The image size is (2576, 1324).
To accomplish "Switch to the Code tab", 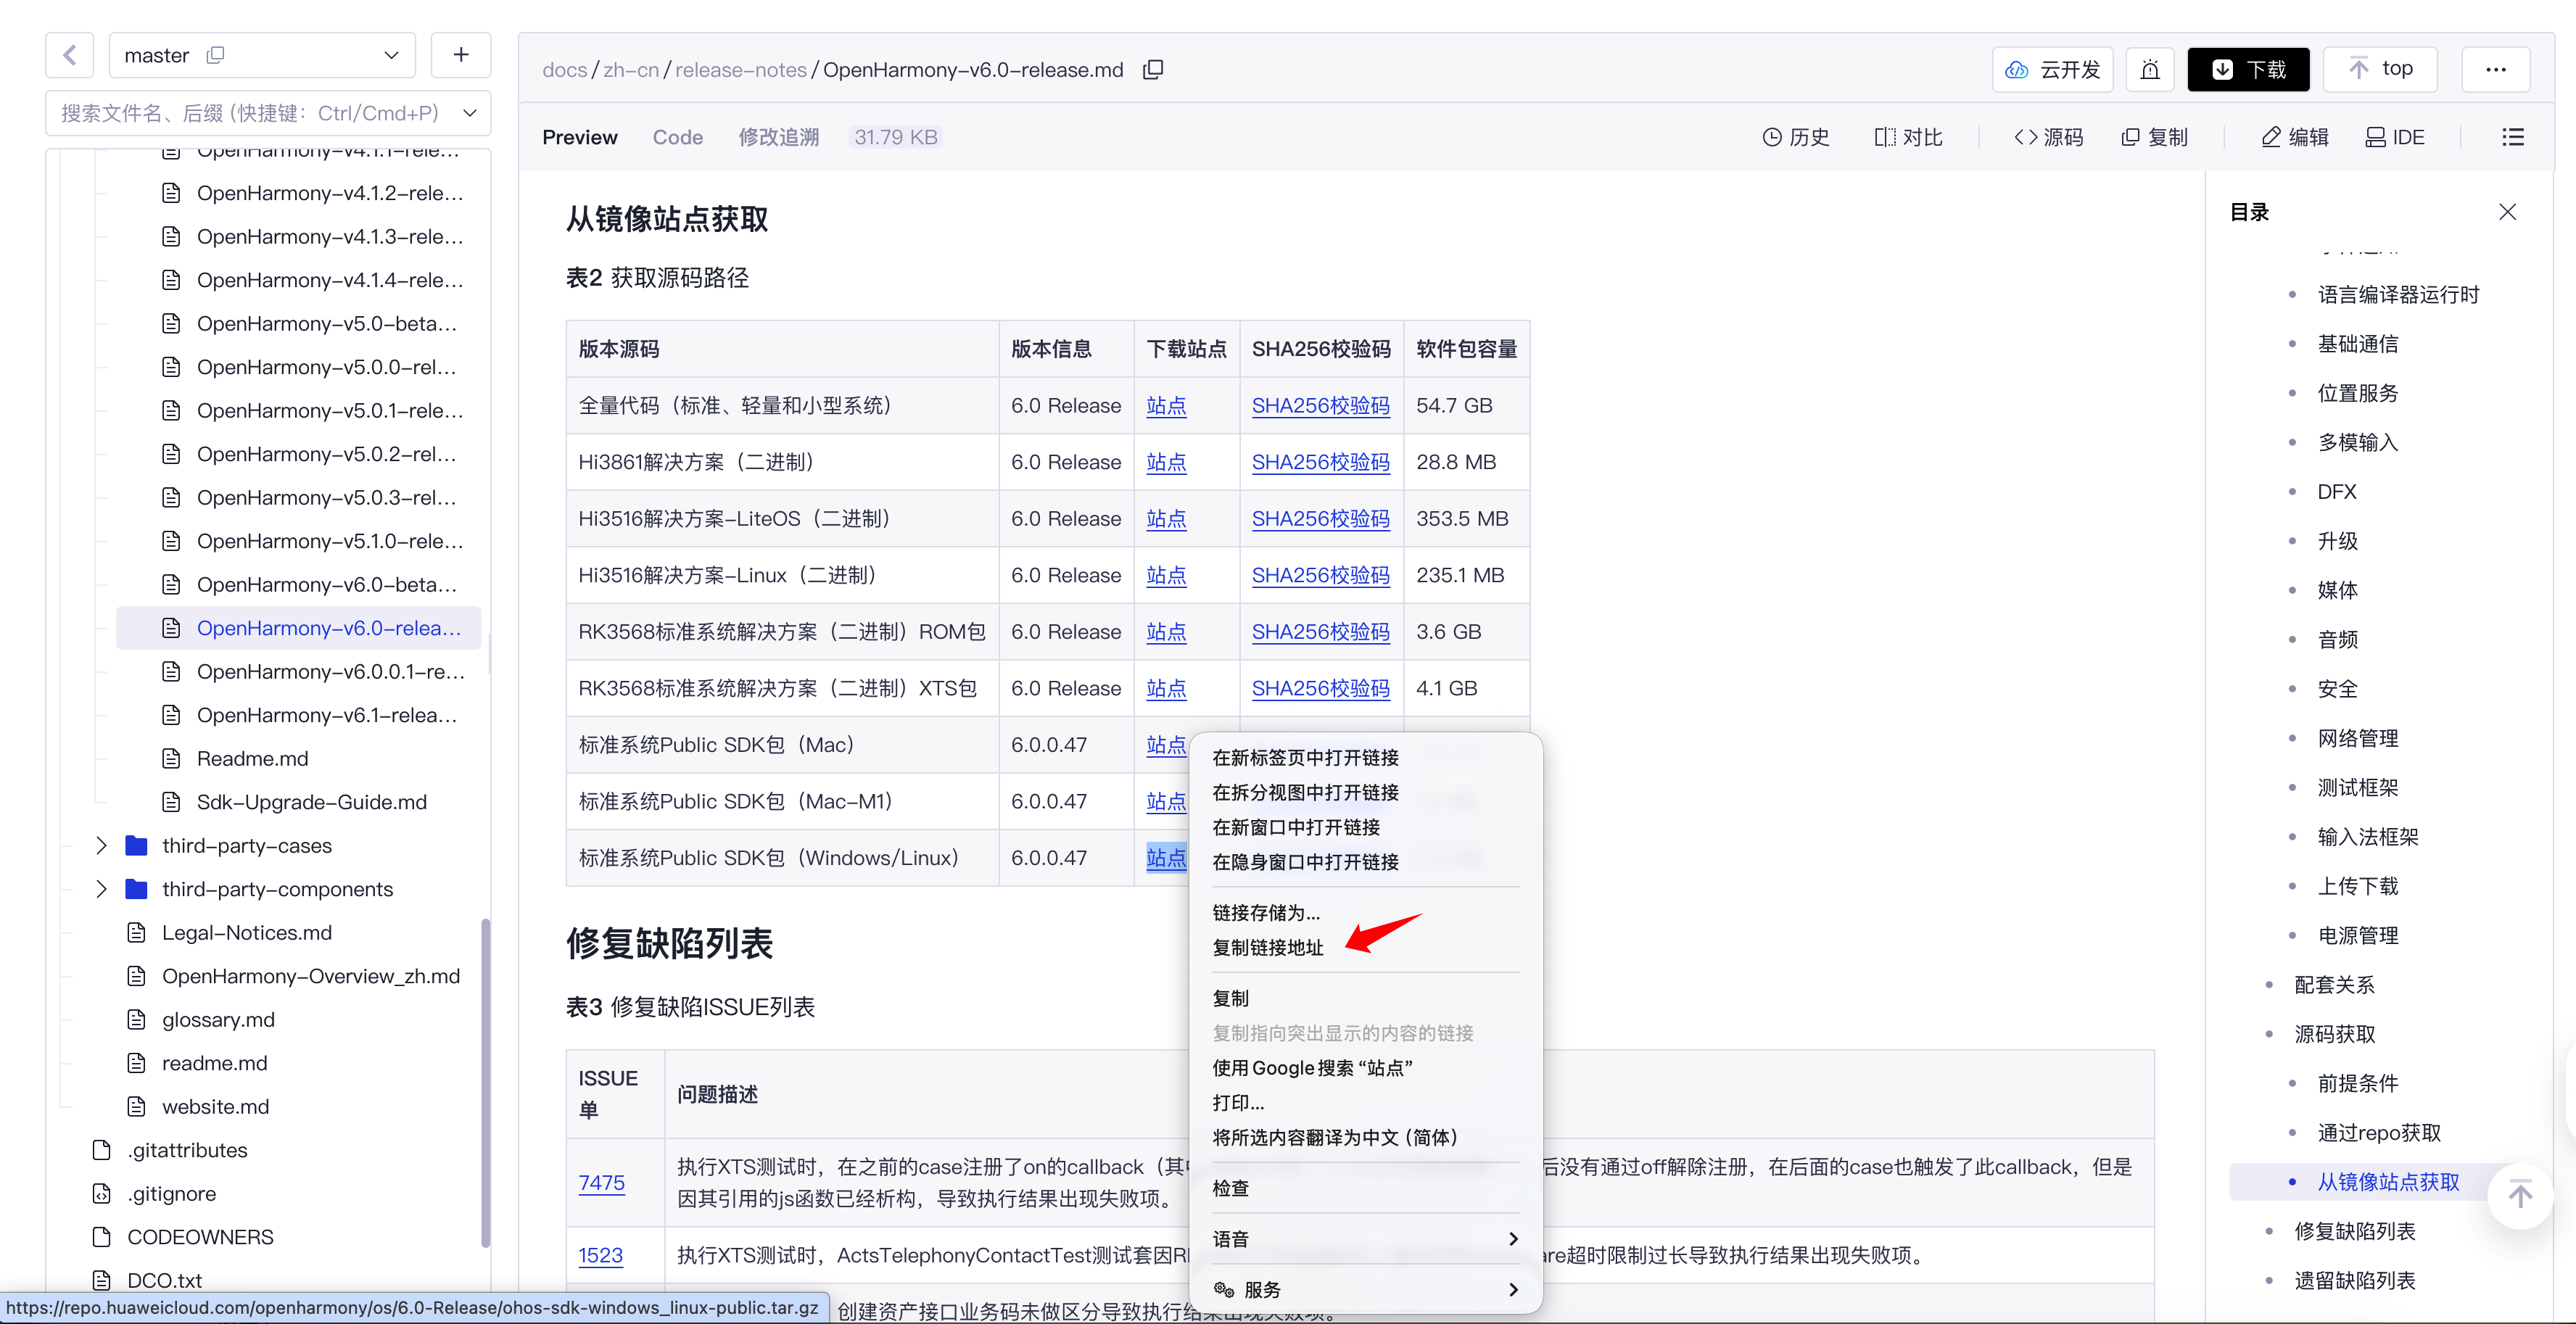I will (678, 137).
